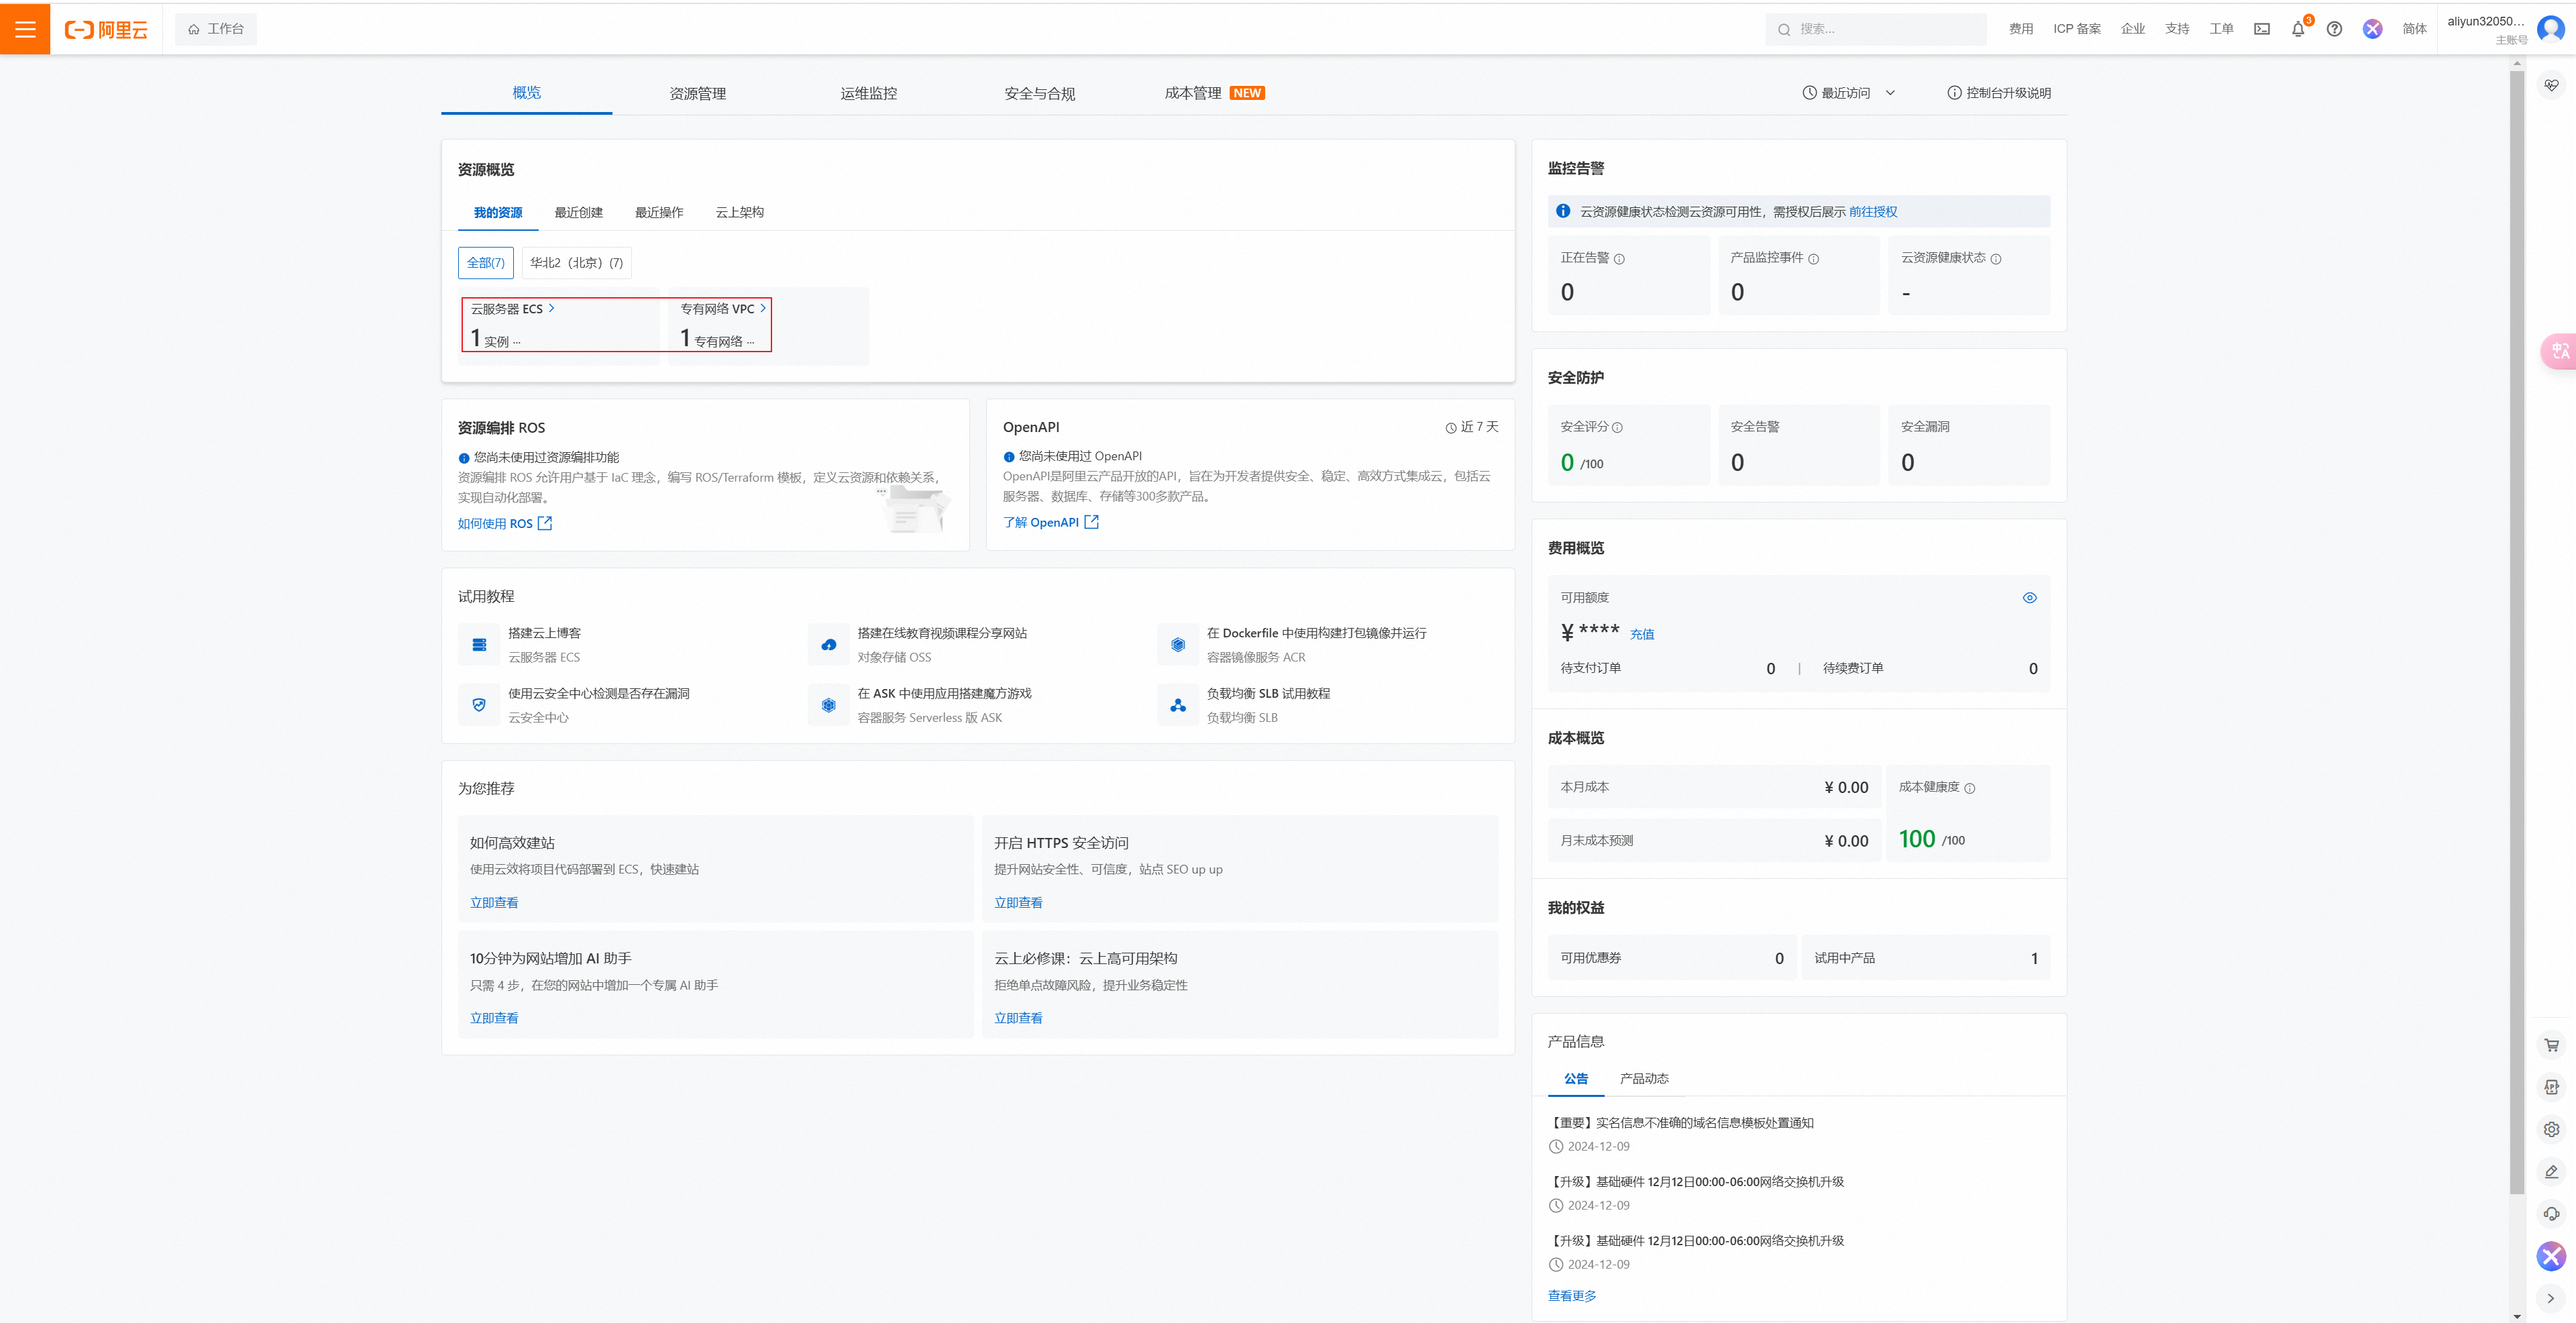Click 立即查看 under 开启 HTTPS 安全访问
Screen dimensions: 2576x1323
click(x=1018, y=903)
